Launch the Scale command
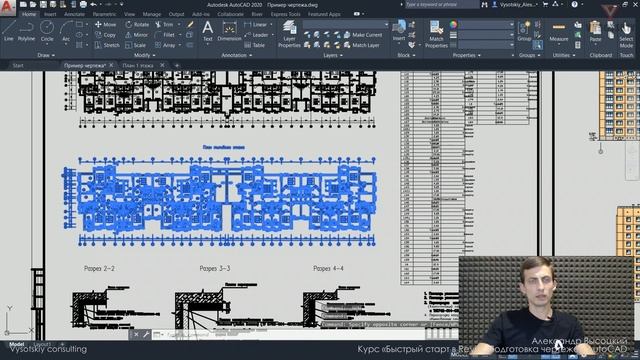Viewport: 640px width, 360px height. [x=136, y=45]
